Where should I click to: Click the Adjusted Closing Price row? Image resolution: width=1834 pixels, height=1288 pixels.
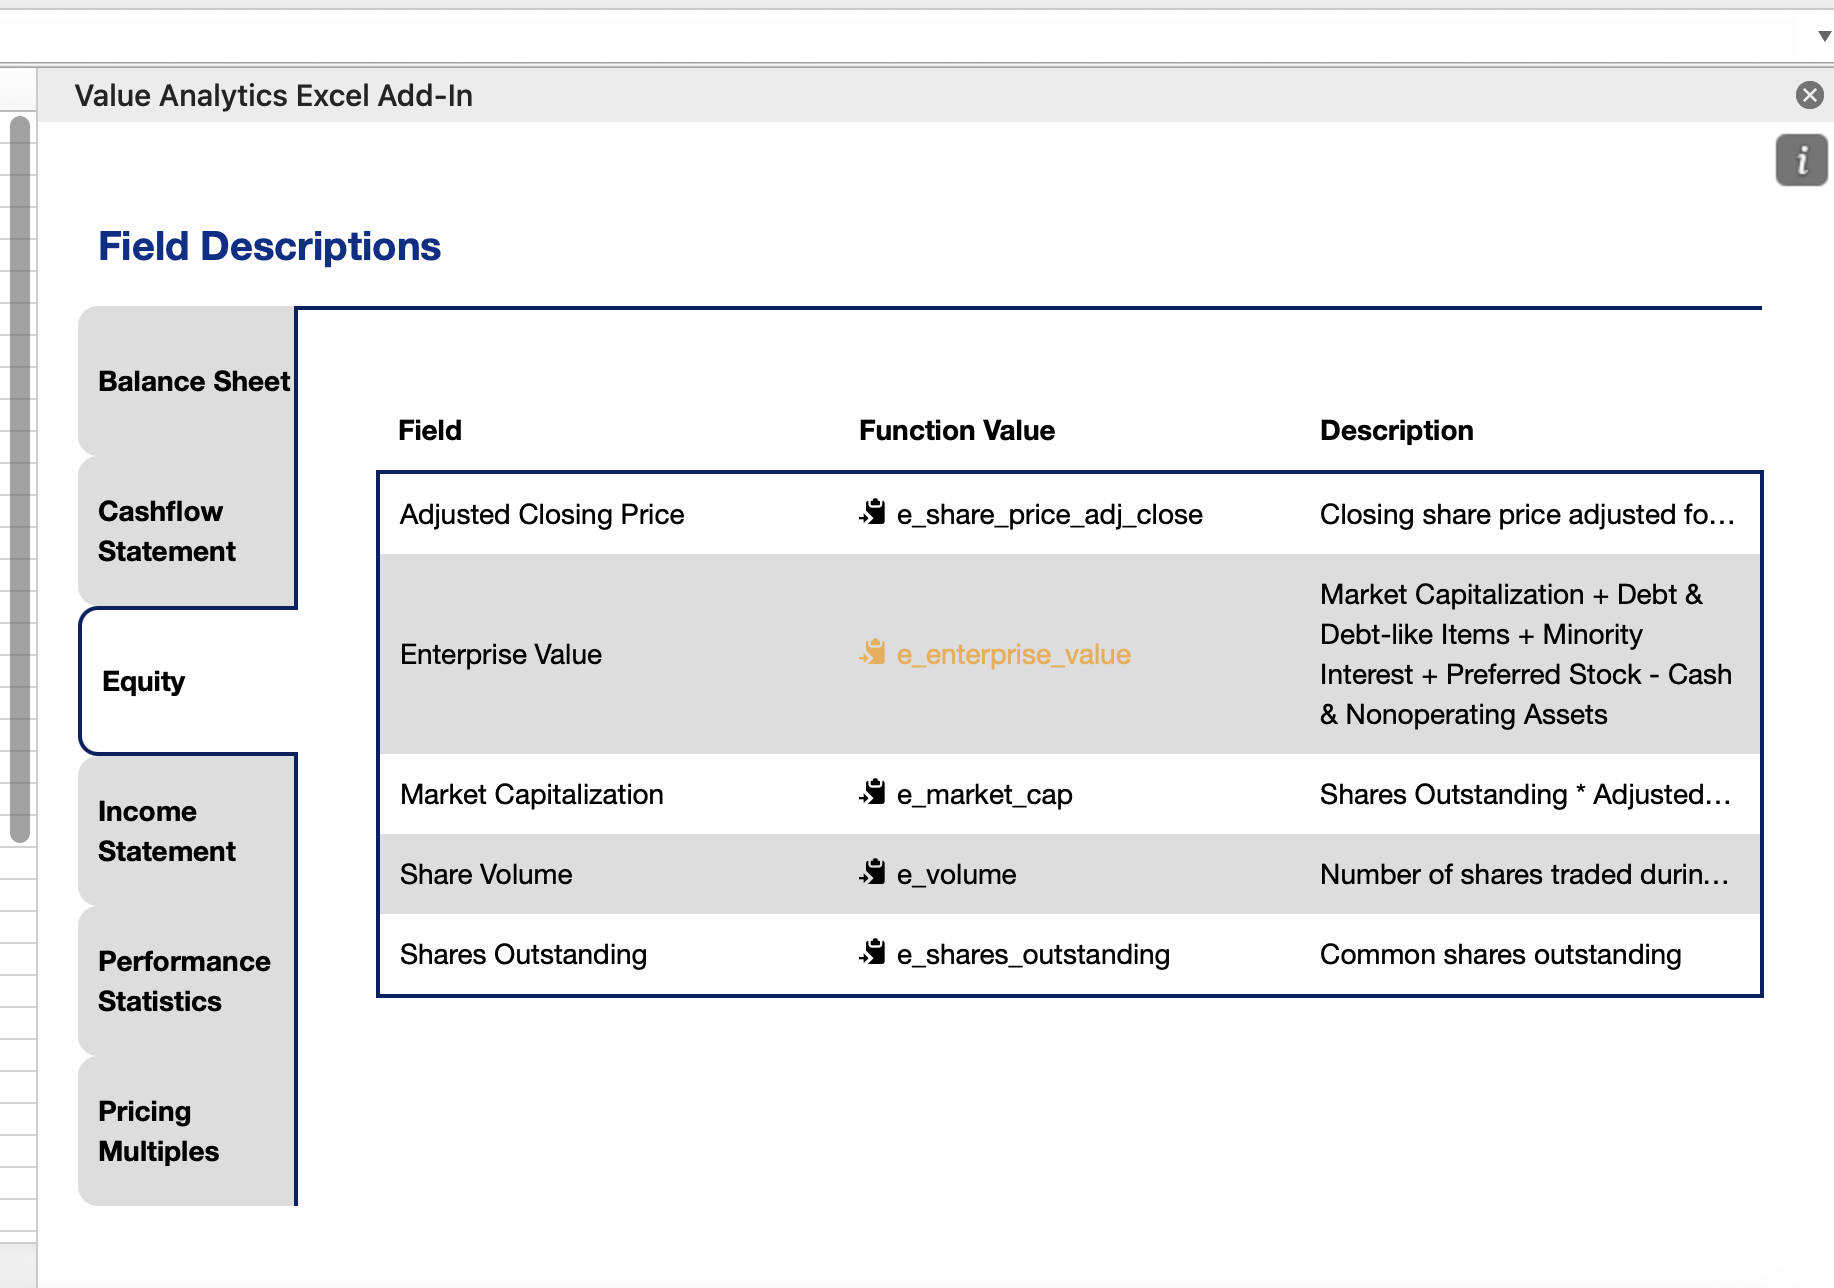tap(541, 514)
